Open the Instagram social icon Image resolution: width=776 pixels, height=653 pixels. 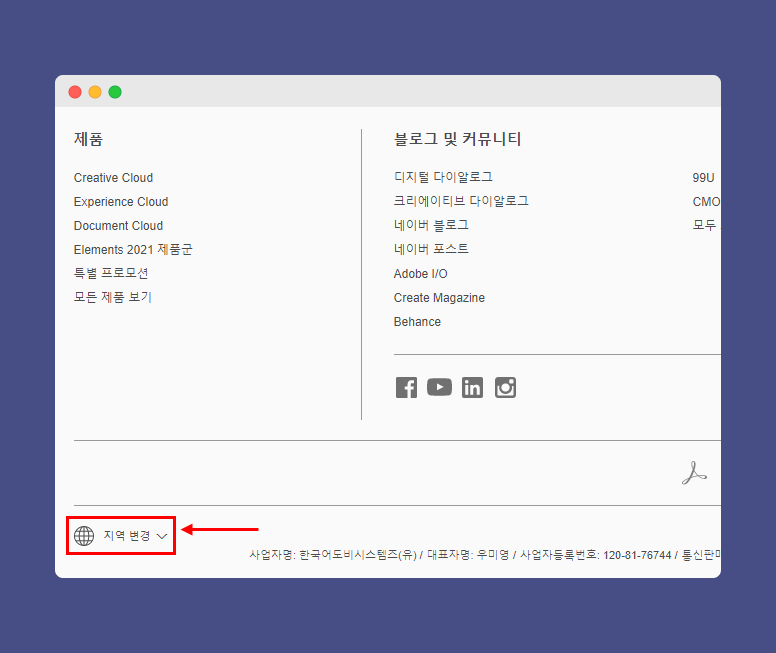[x=505, y=388]
